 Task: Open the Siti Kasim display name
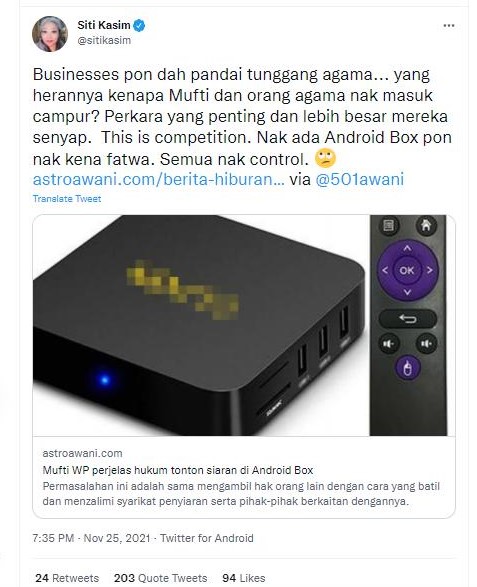pos(104,25)
